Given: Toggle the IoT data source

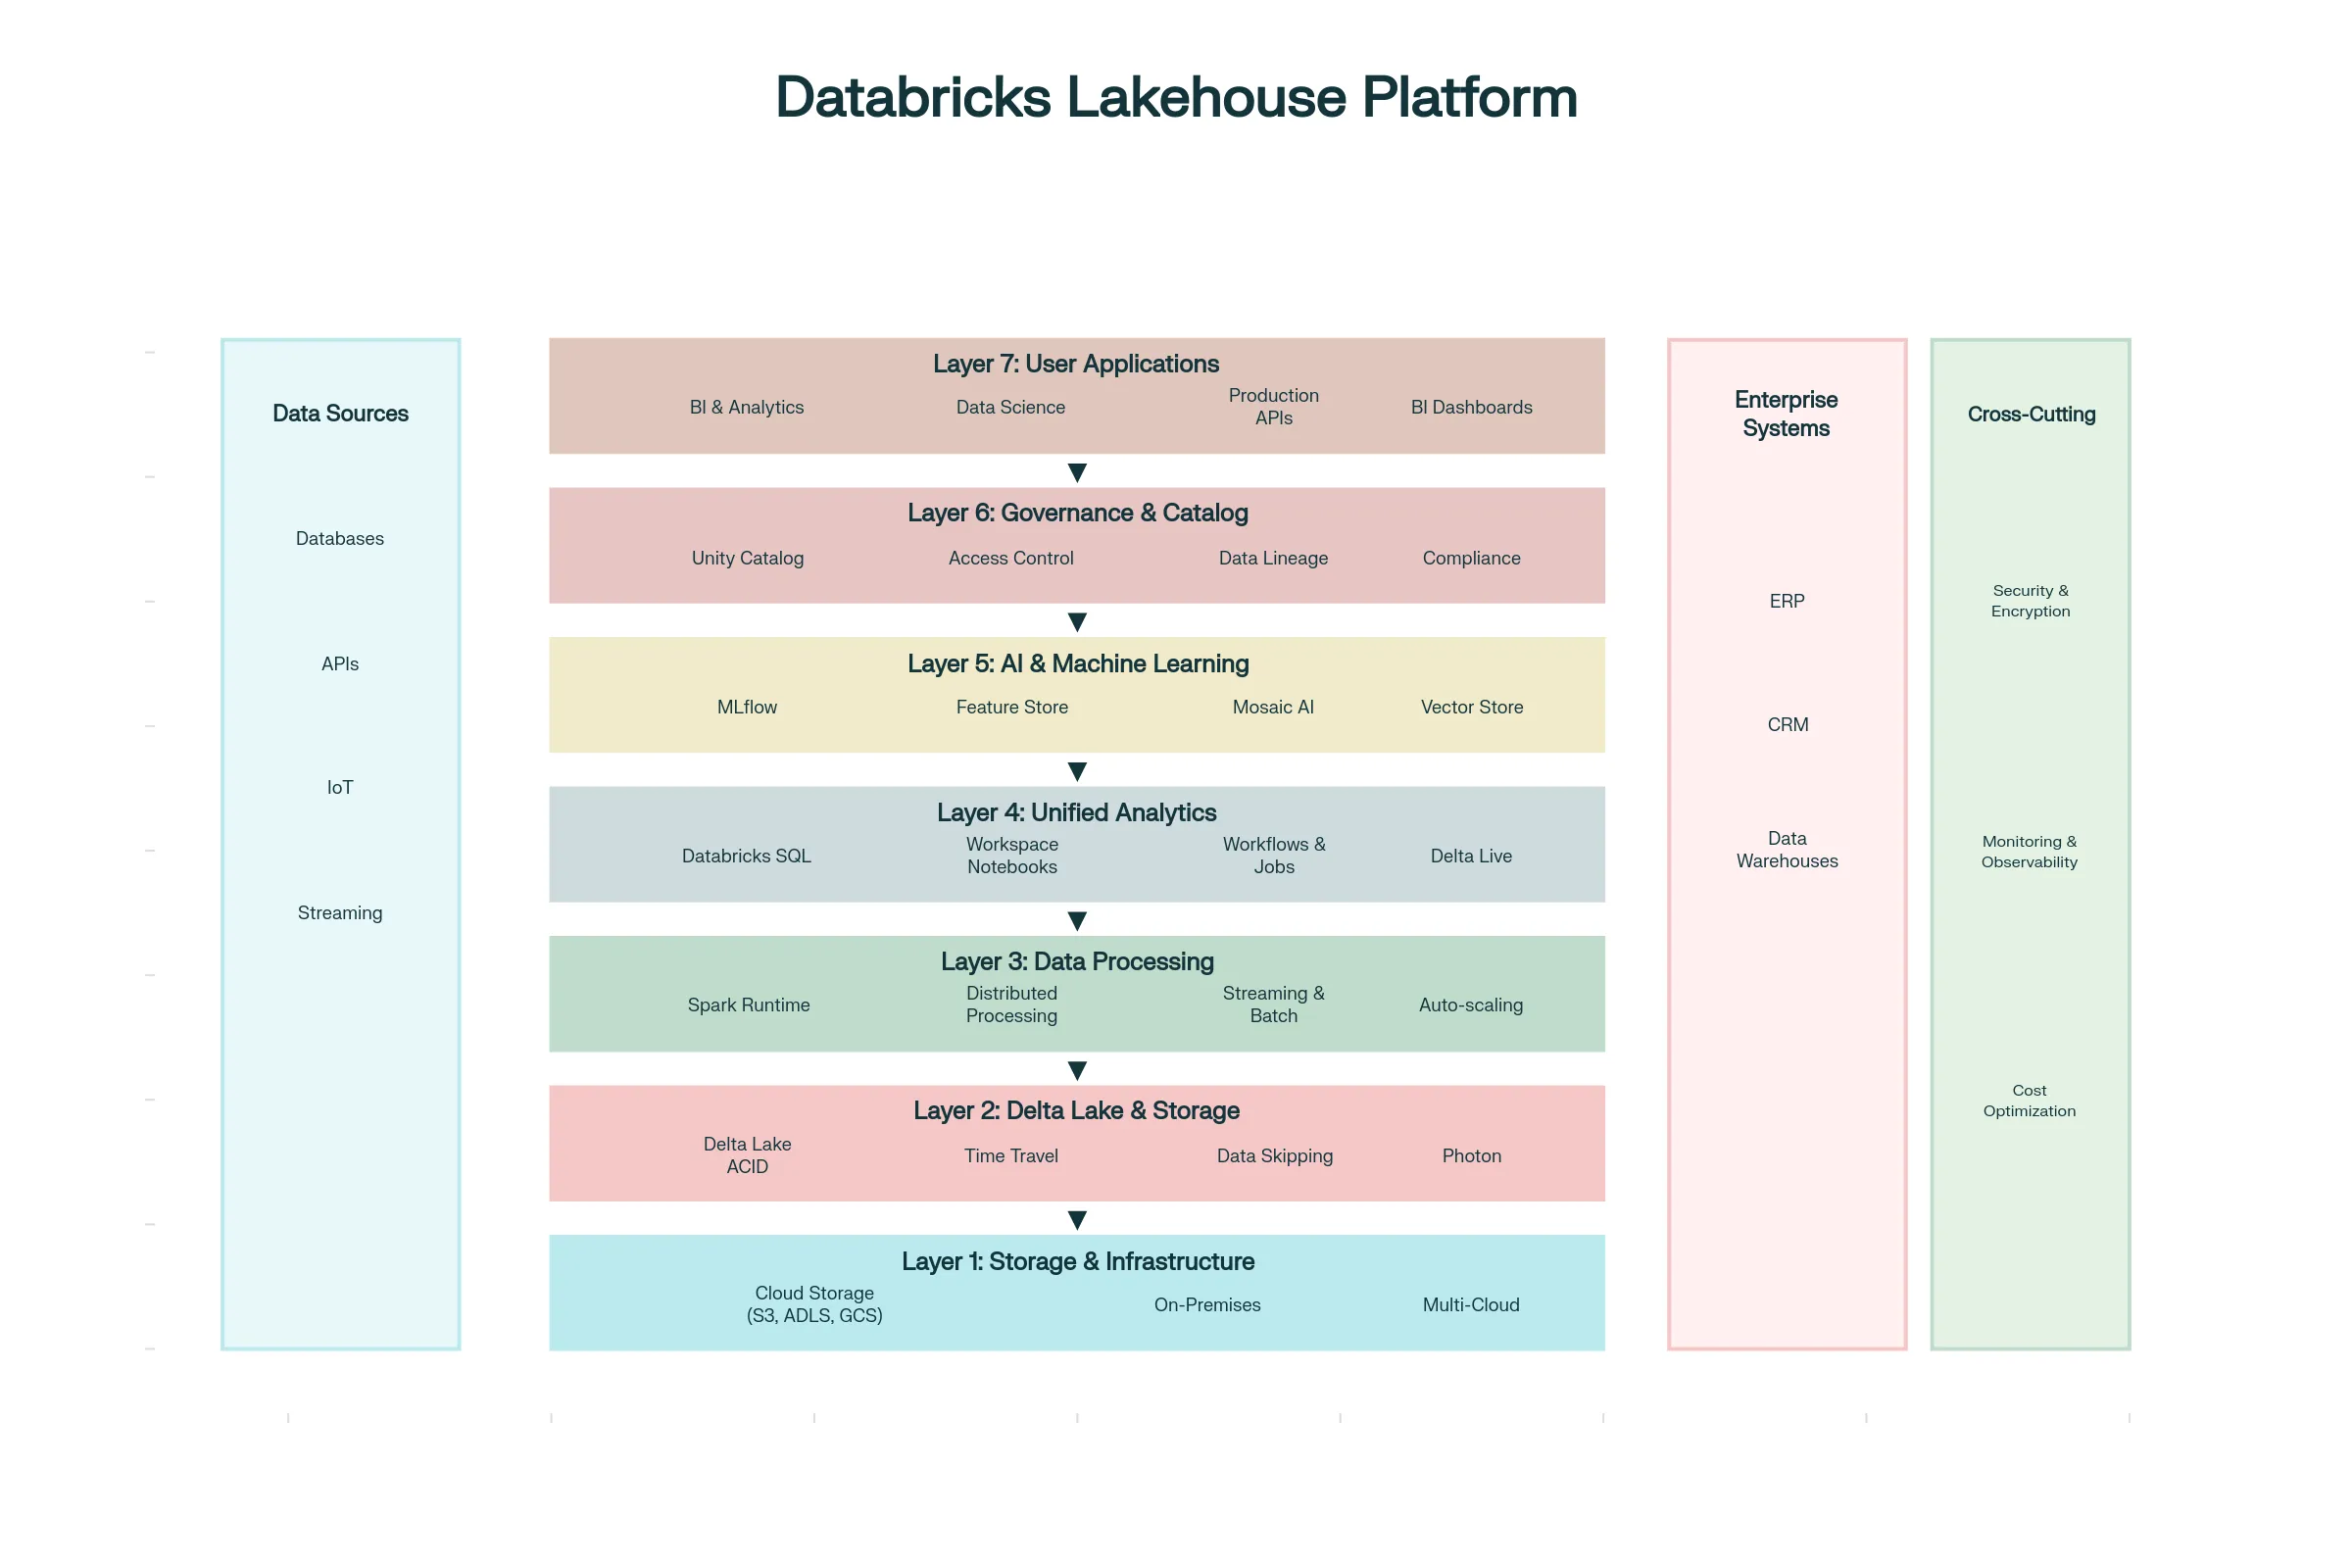Looking at the screenshot, I should [x=340, y=787].
